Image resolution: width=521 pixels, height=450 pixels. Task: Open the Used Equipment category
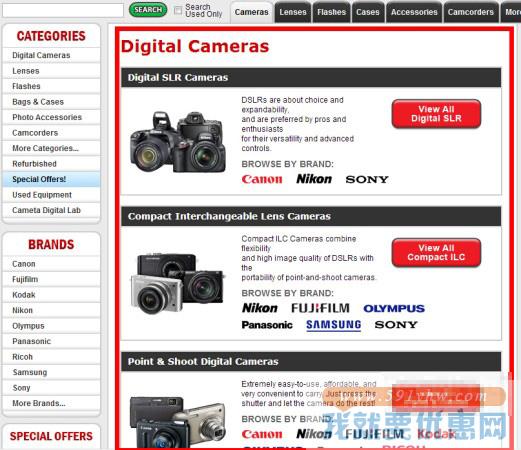click(51, 195)
